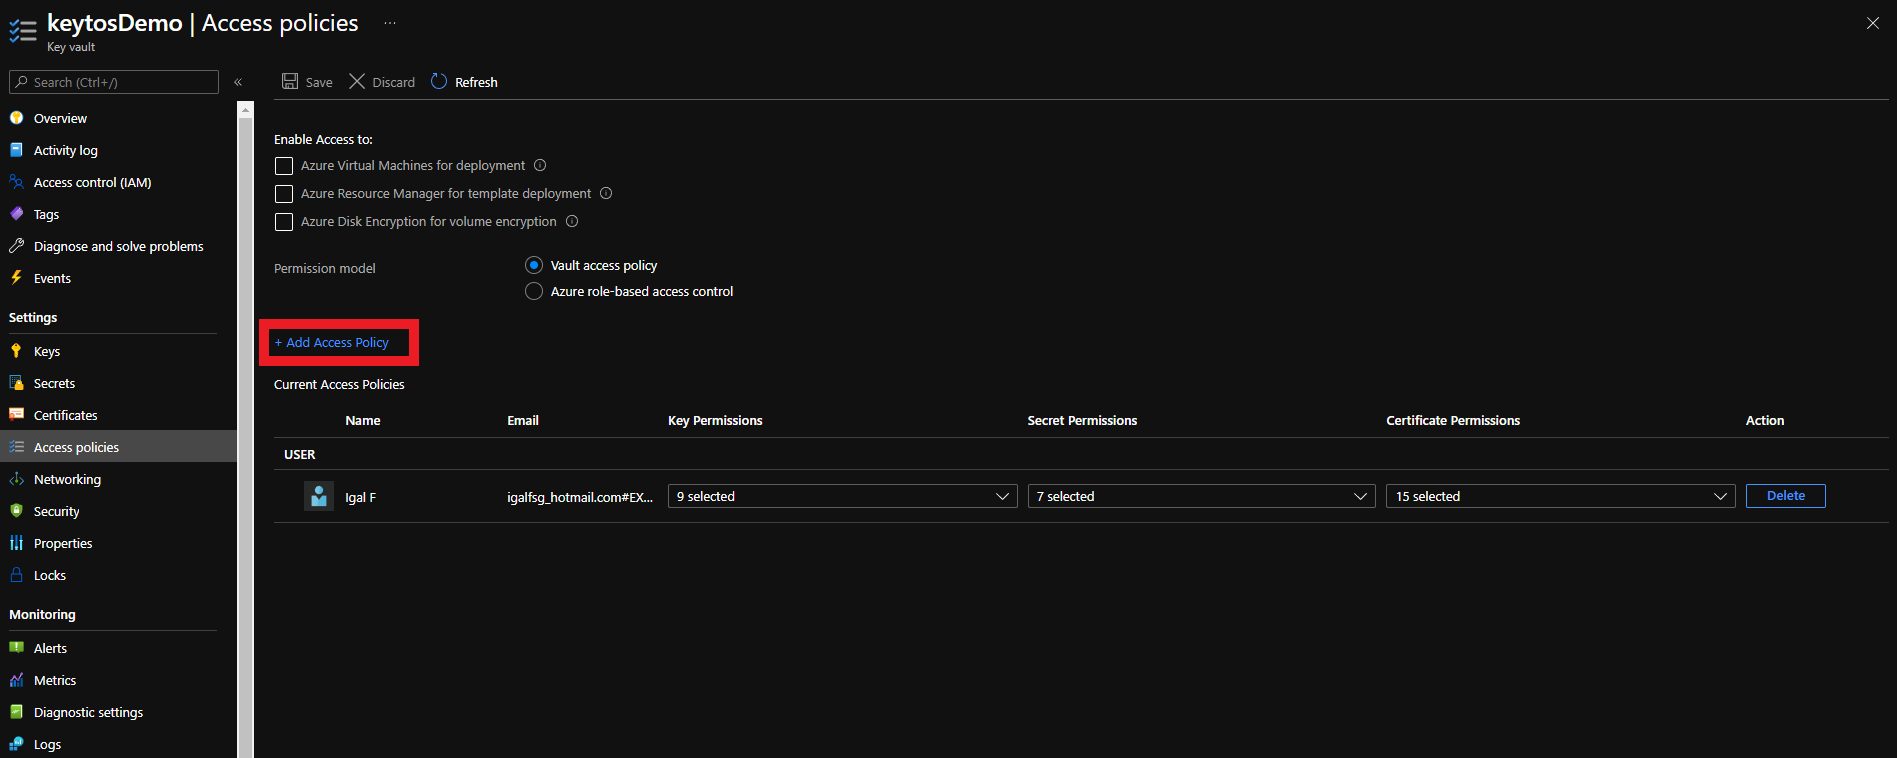The image size is (1897, 758).
Task: Click the Name column header
Action: coord(363,421)
